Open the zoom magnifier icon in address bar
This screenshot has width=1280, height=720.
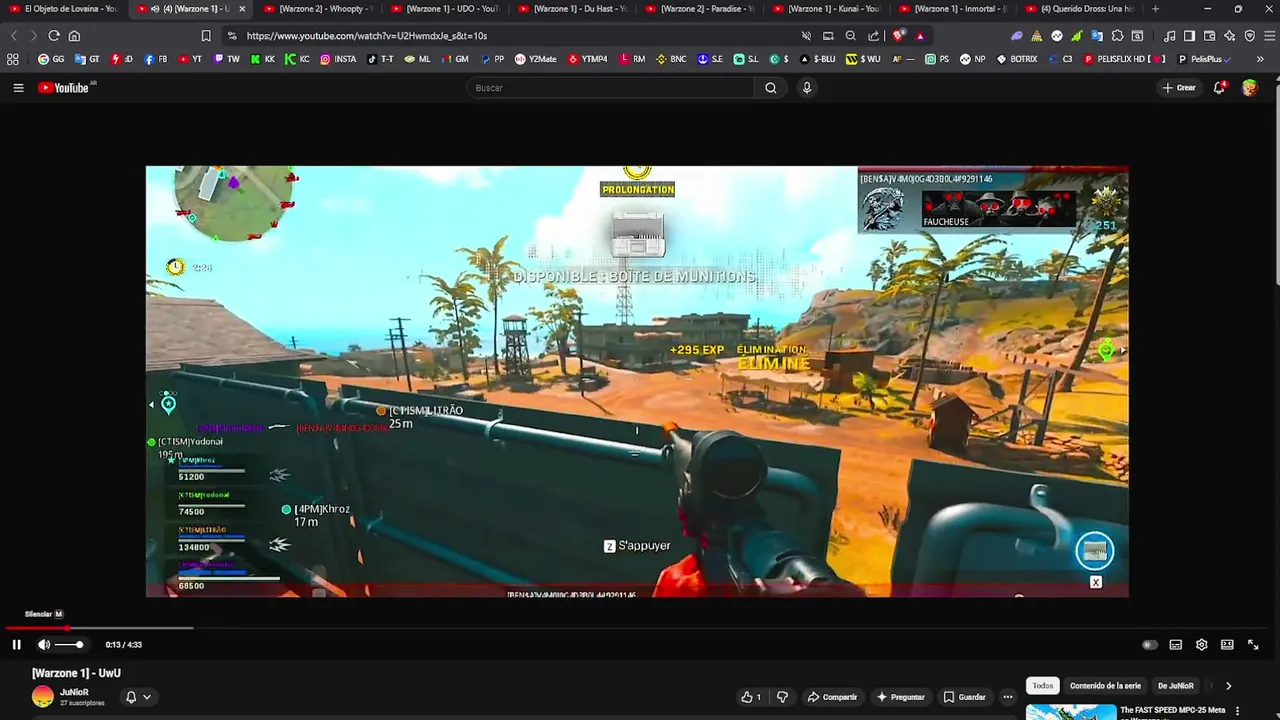pos(851,36)
